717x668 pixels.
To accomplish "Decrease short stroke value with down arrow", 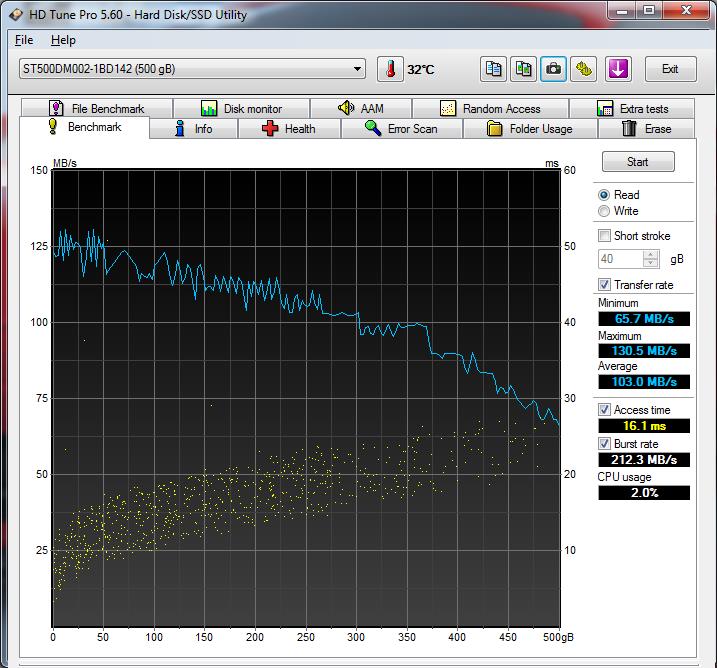I will 651,263.
